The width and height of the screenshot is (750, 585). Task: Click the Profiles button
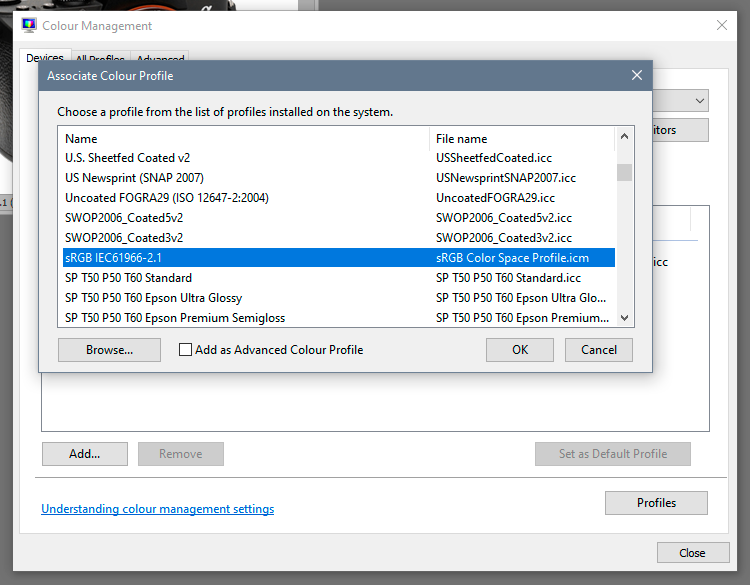point(656,503)
